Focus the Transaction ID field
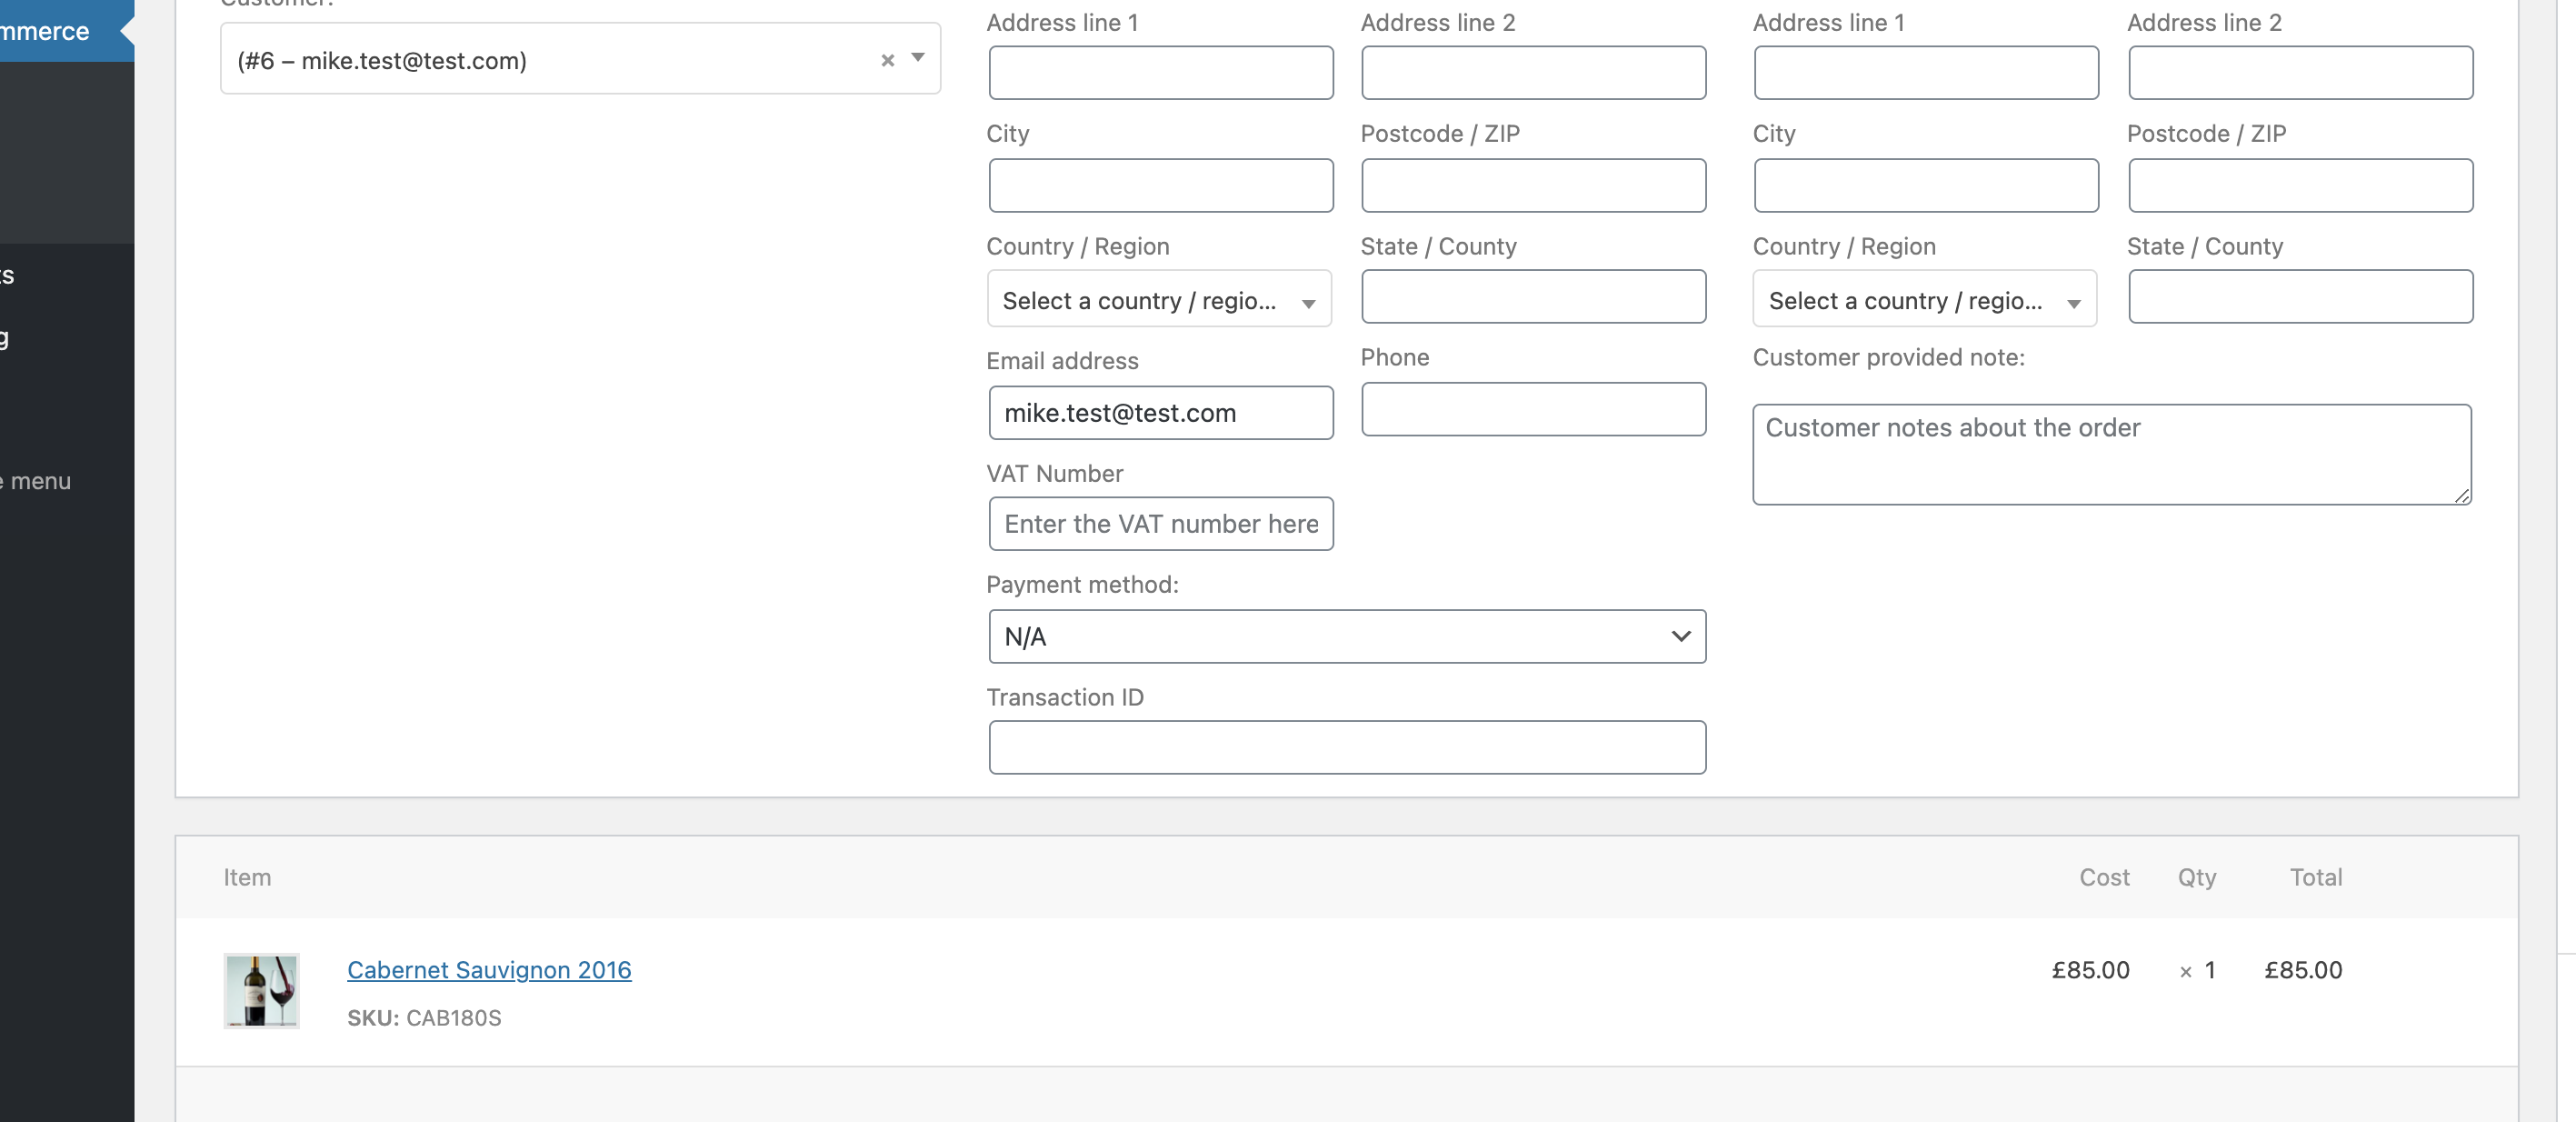This screenshot has height=1122, width=2576. click(x=1347, y=747)
